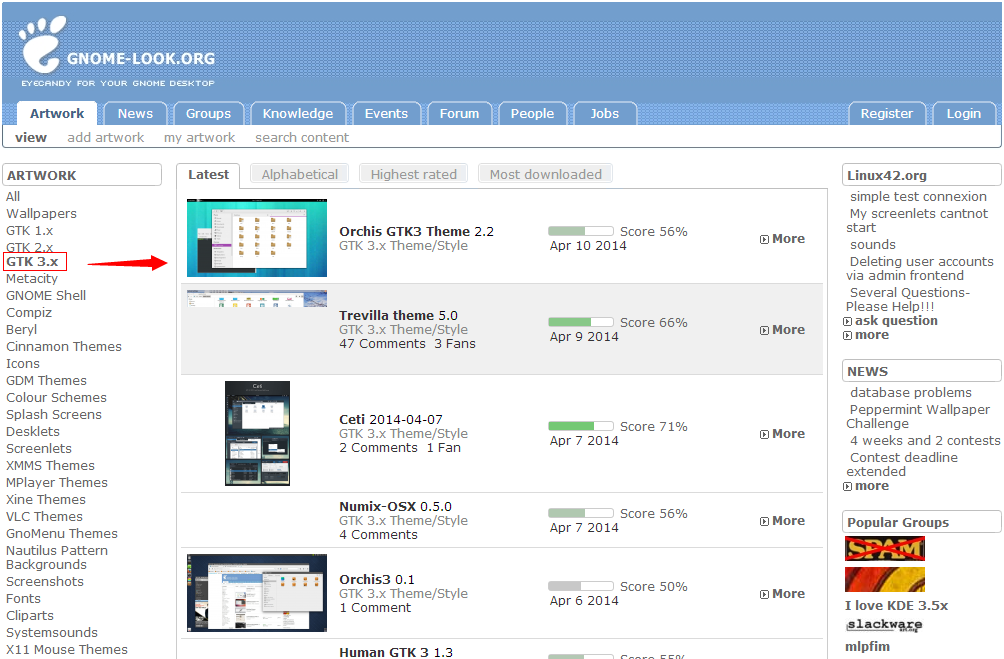
Task: Select the view submenu item
Action: point(31,137)
